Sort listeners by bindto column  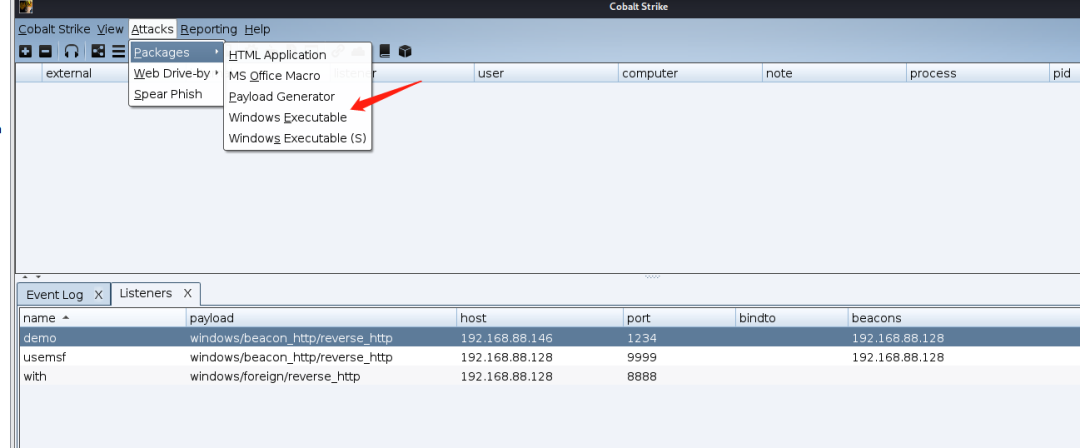[792, 318]
